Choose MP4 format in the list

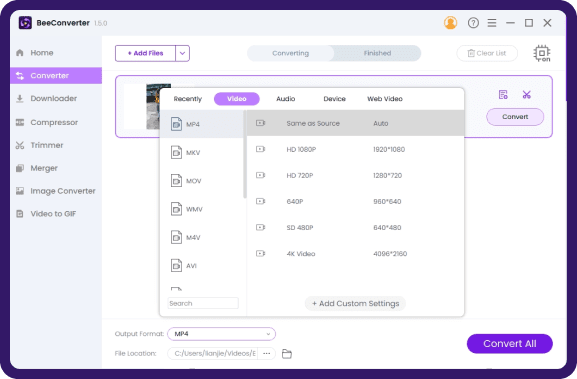click(x=202, y=124)
